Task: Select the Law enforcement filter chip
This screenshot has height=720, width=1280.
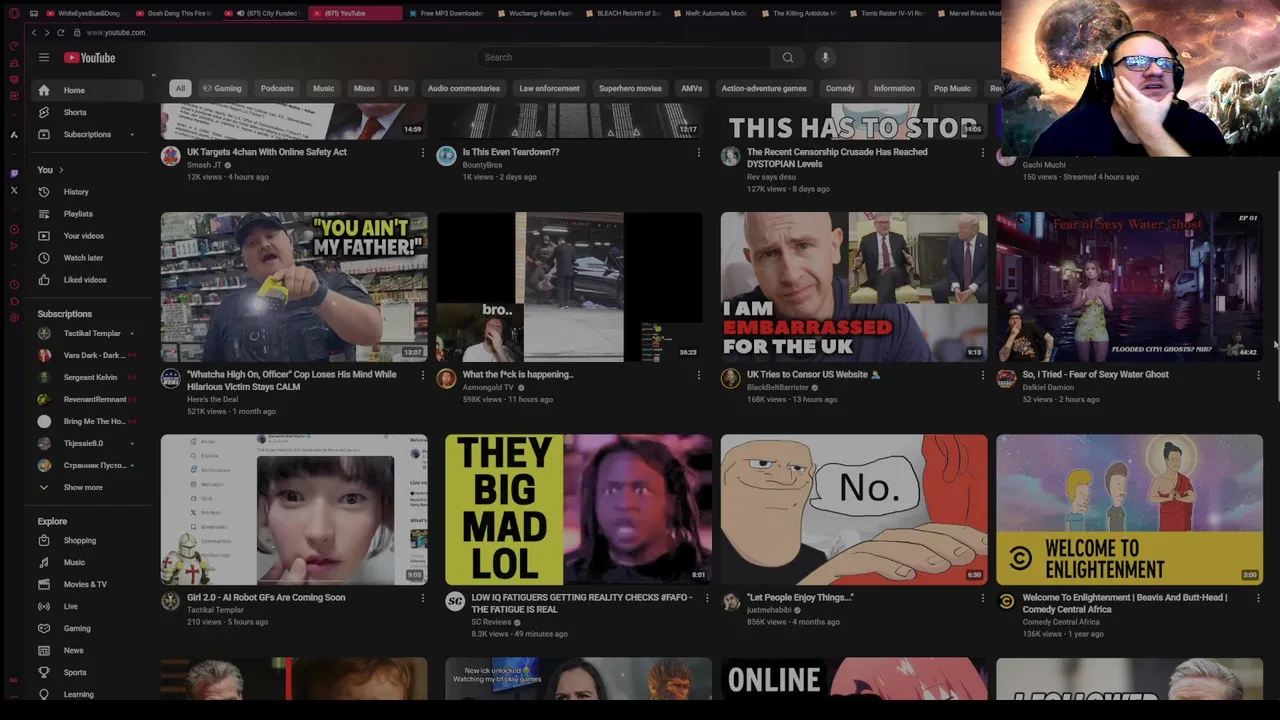Action: click(x=549, y=88)
